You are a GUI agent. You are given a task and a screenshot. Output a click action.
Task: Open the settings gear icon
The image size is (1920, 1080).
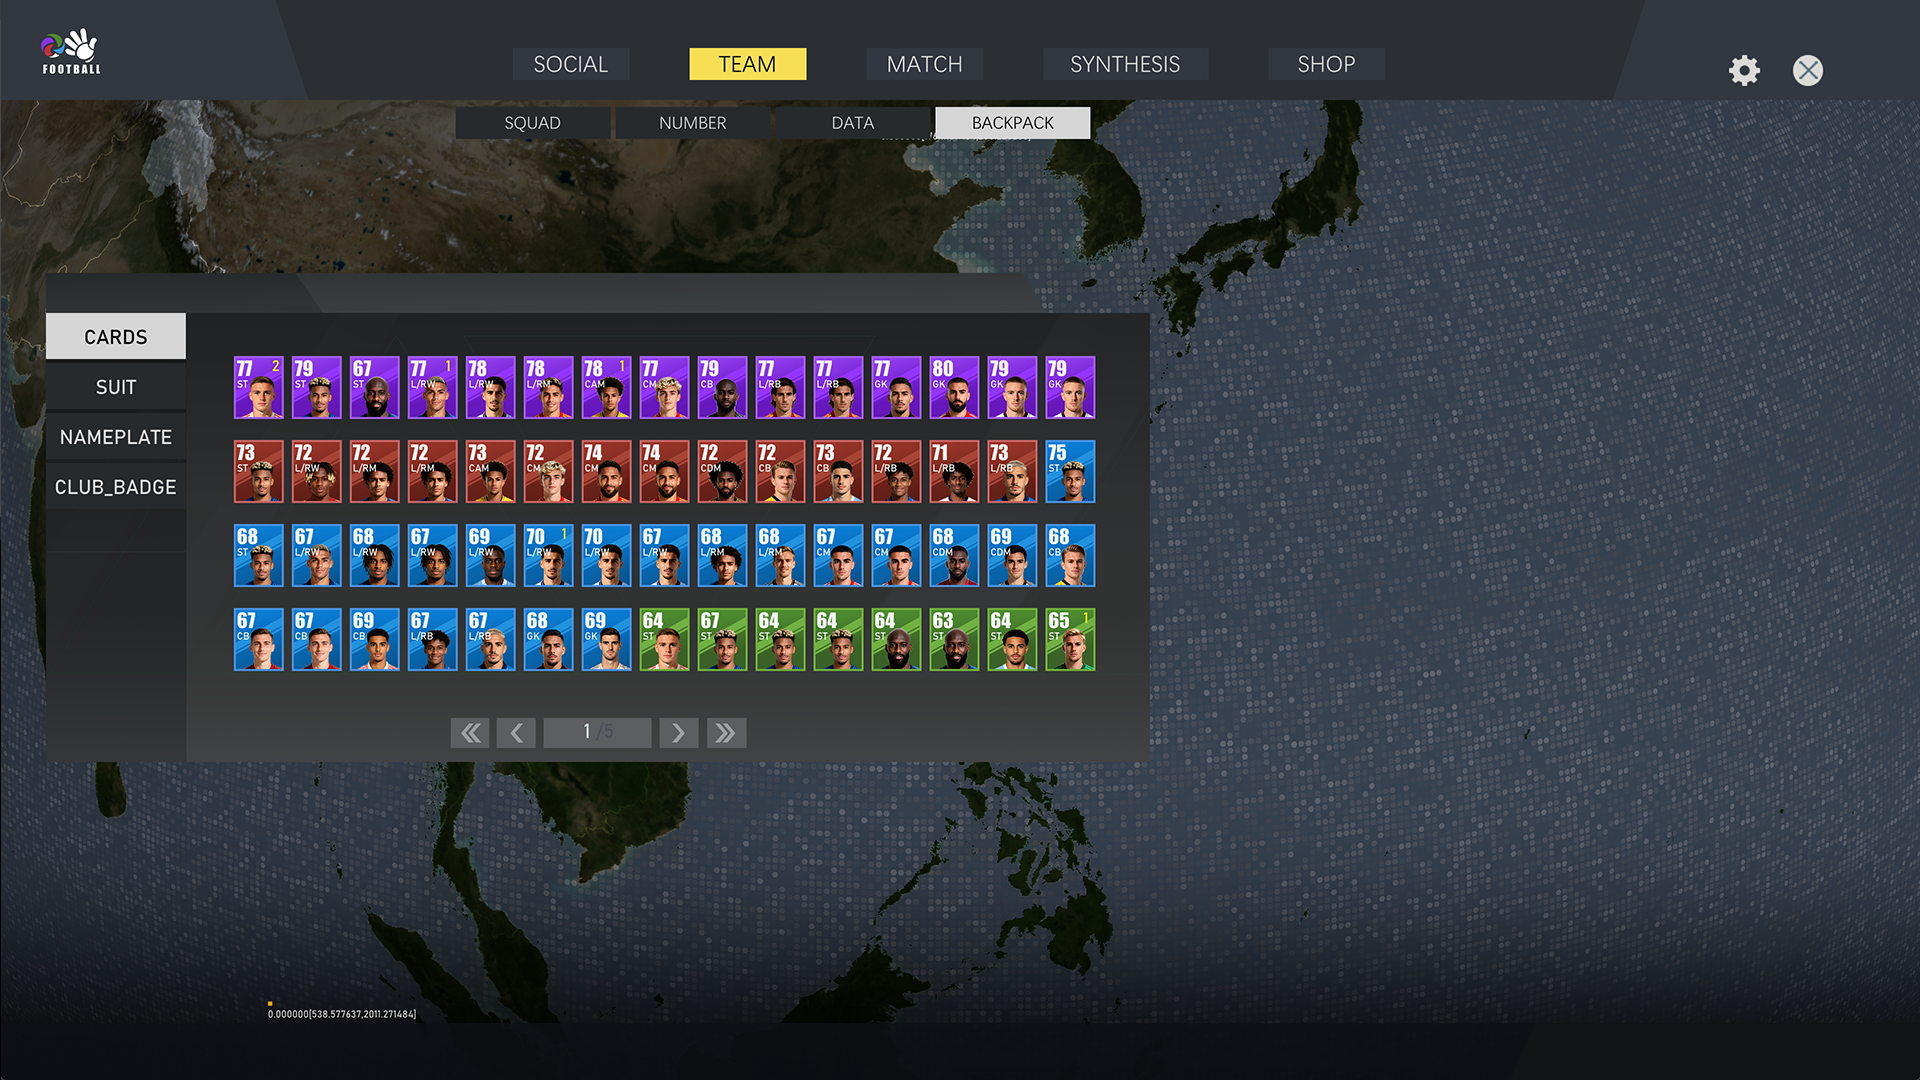[x=1744, y=70]
